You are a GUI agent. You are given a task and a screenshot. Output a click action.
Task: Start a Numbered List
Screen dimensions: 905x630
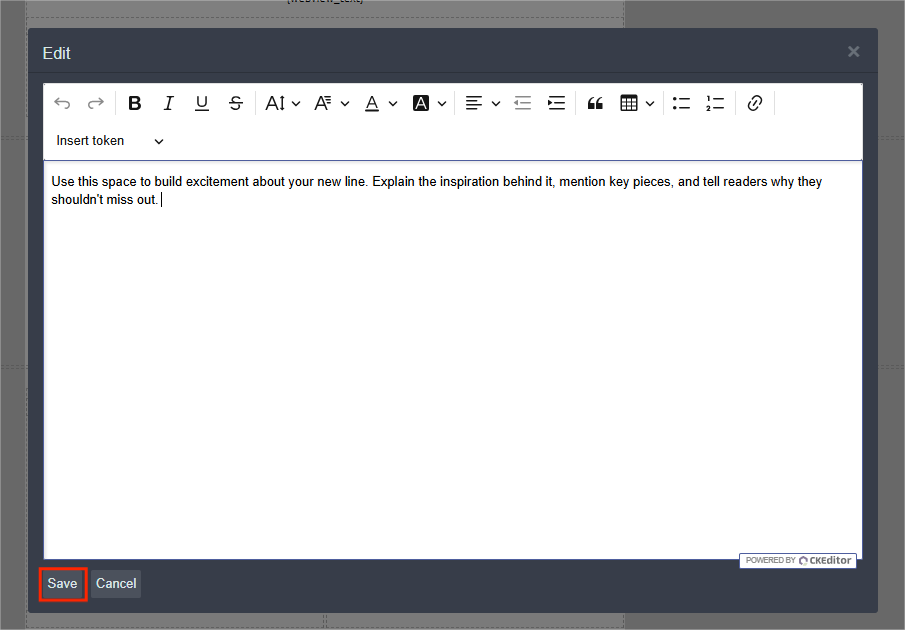tap(715, 103)
